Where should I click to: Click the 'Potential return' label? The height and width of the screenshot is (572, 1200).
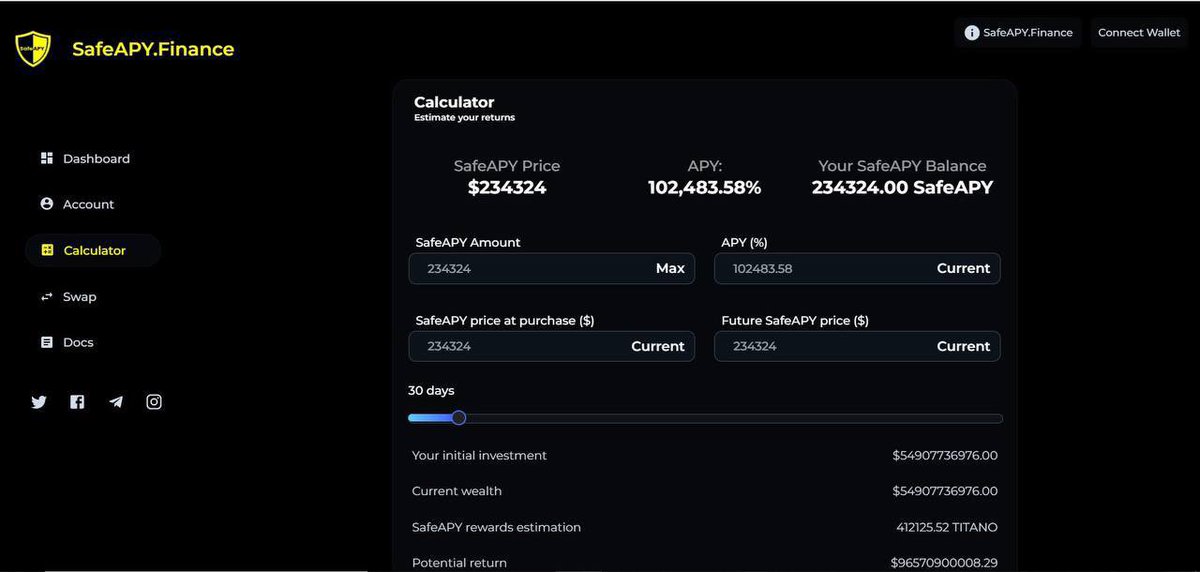point(459,563)
